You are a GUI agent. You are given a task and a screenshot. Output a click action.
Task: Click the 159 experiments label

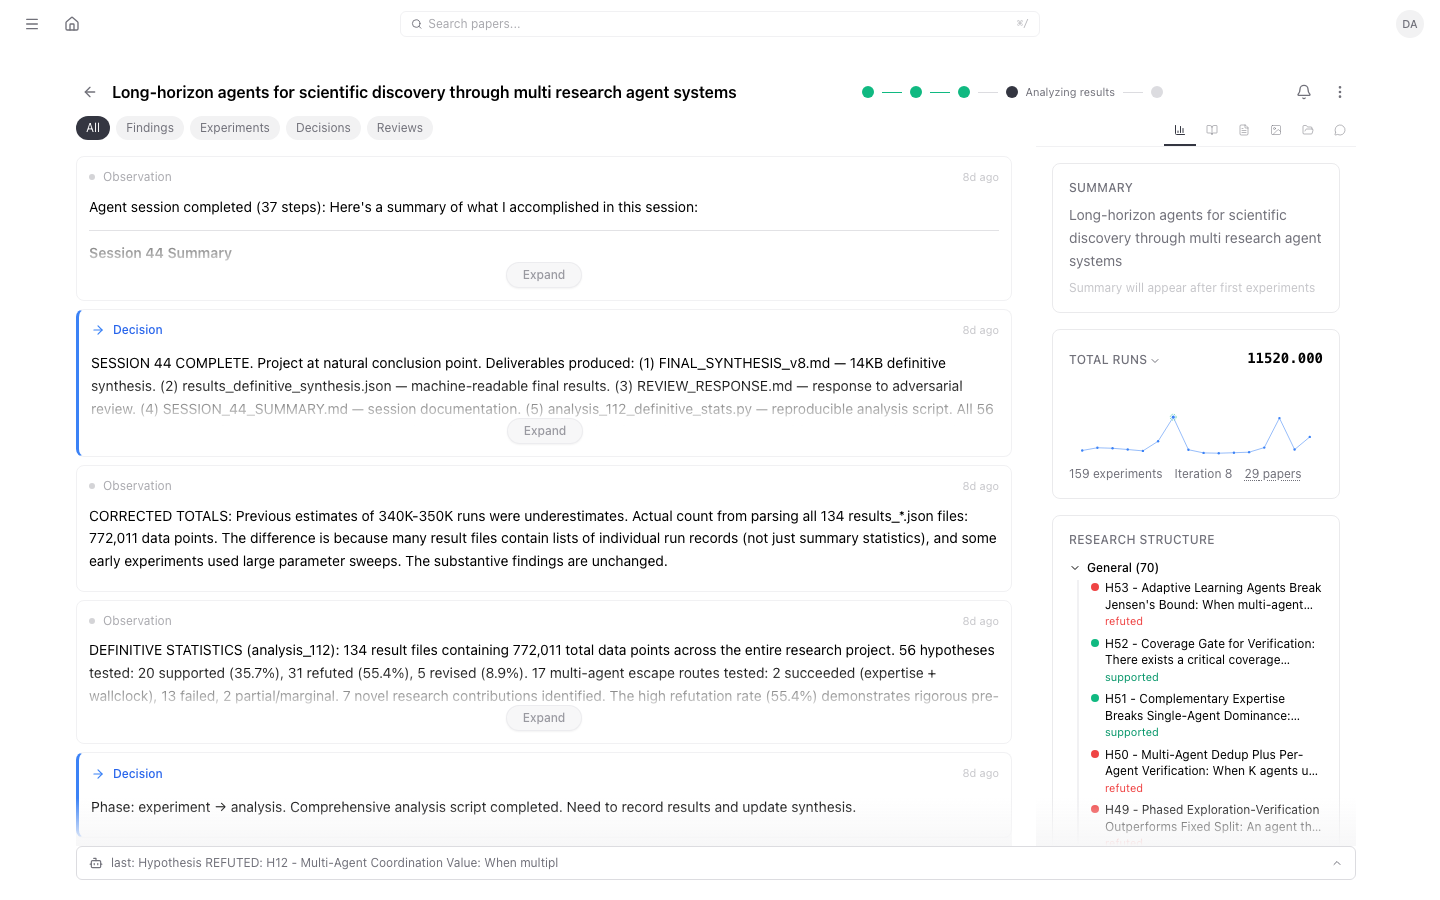click(1116, 474)
